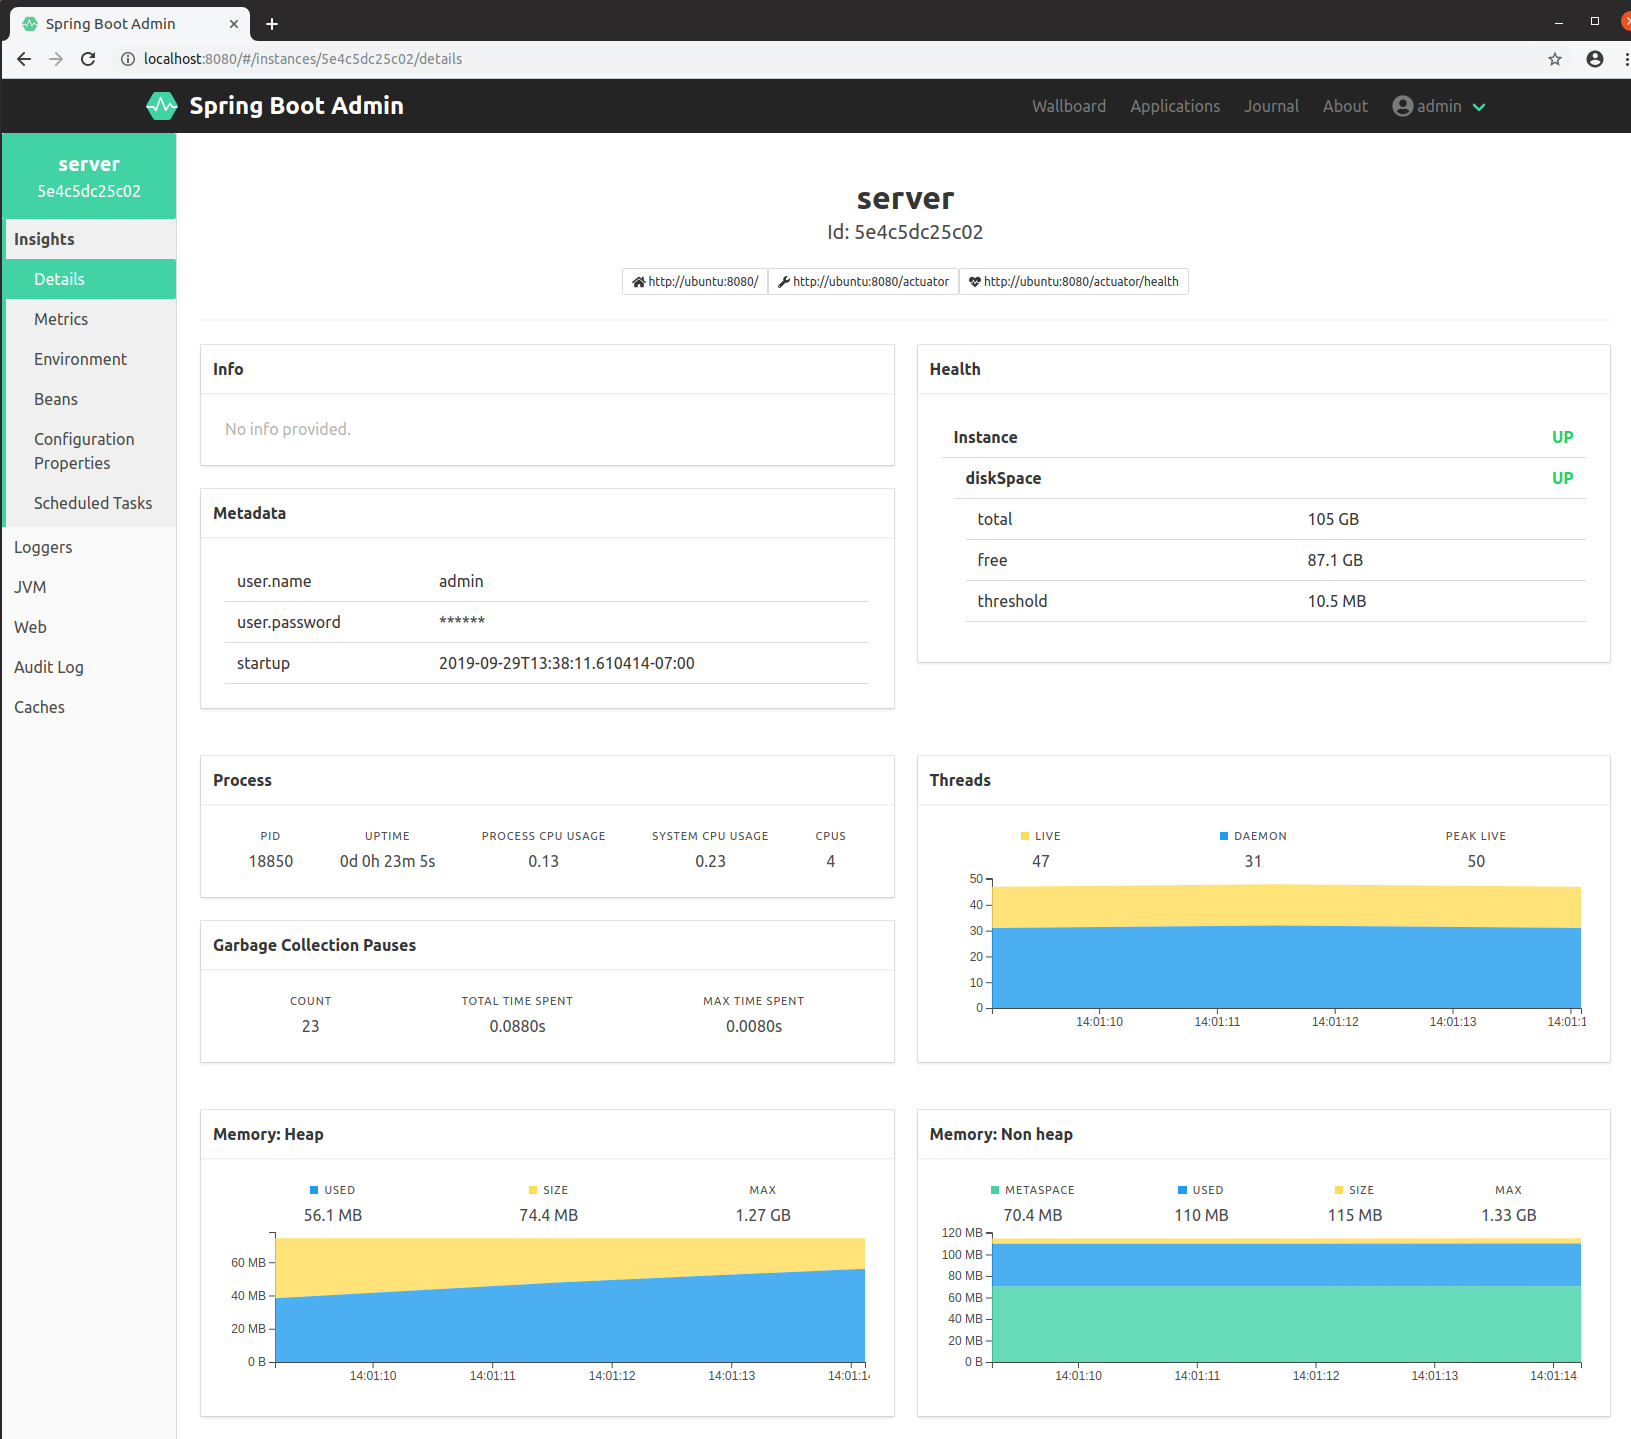The height and width of the screenshot is (1439, 1631).
Task: Open the Applications nav item
Action: (1175, 106)
